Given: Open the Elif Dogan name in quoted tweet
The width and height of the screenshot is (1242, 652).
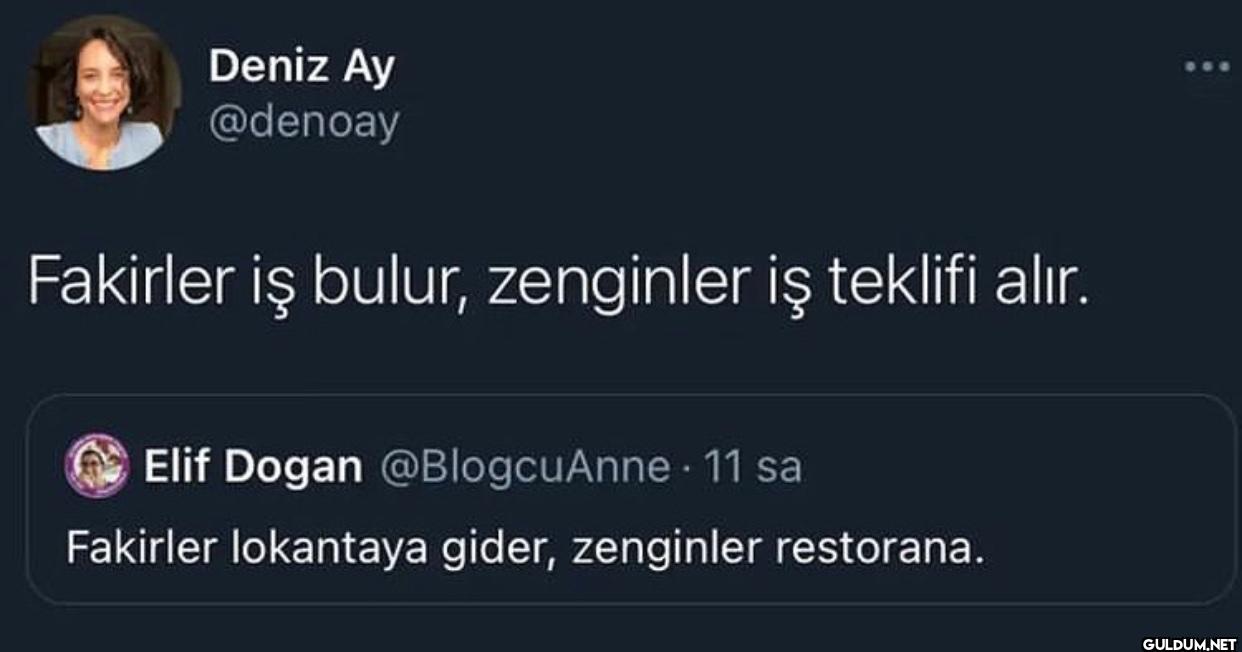Looking at the screenshot, I should [253, 467].
